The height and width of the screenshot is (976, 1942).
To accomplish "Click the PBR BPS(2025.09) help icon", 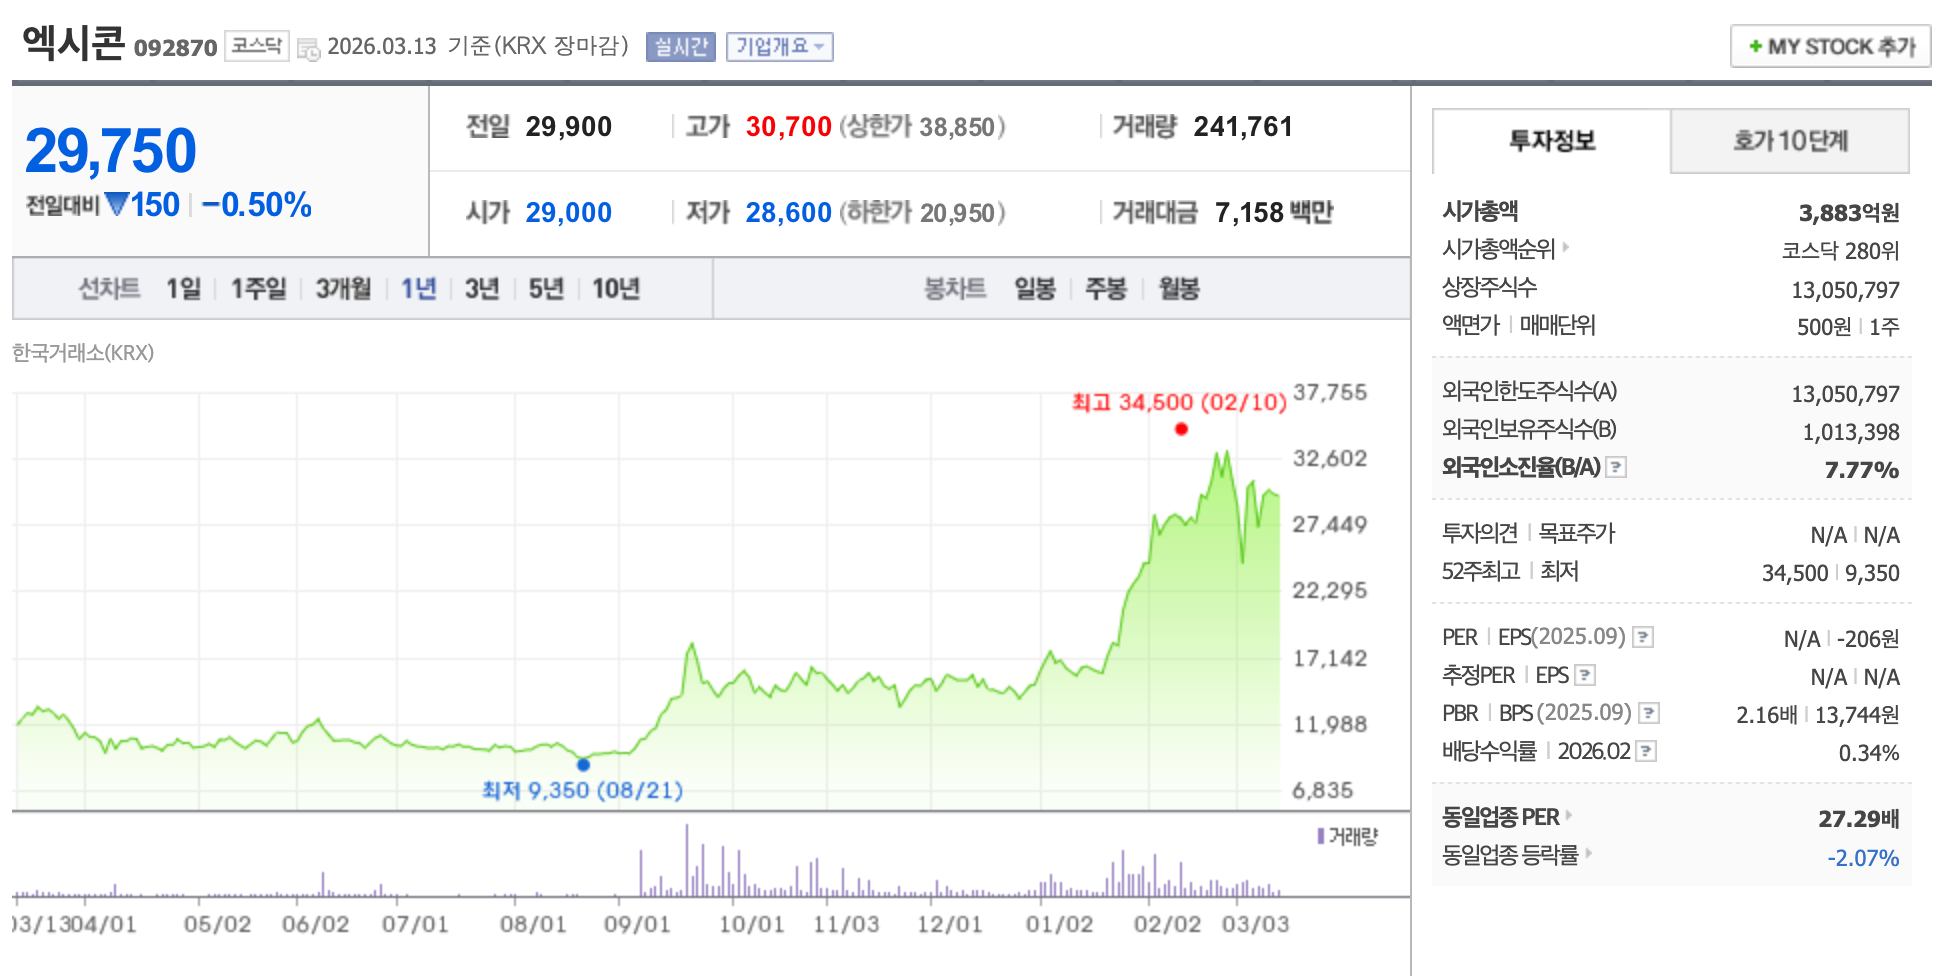I will point(1649,713).
